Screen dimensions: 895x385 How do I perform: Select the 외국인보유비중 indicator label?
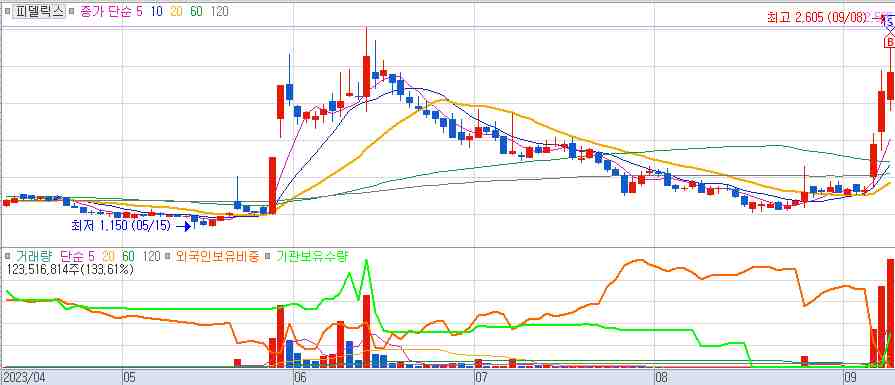click(217, 257)
